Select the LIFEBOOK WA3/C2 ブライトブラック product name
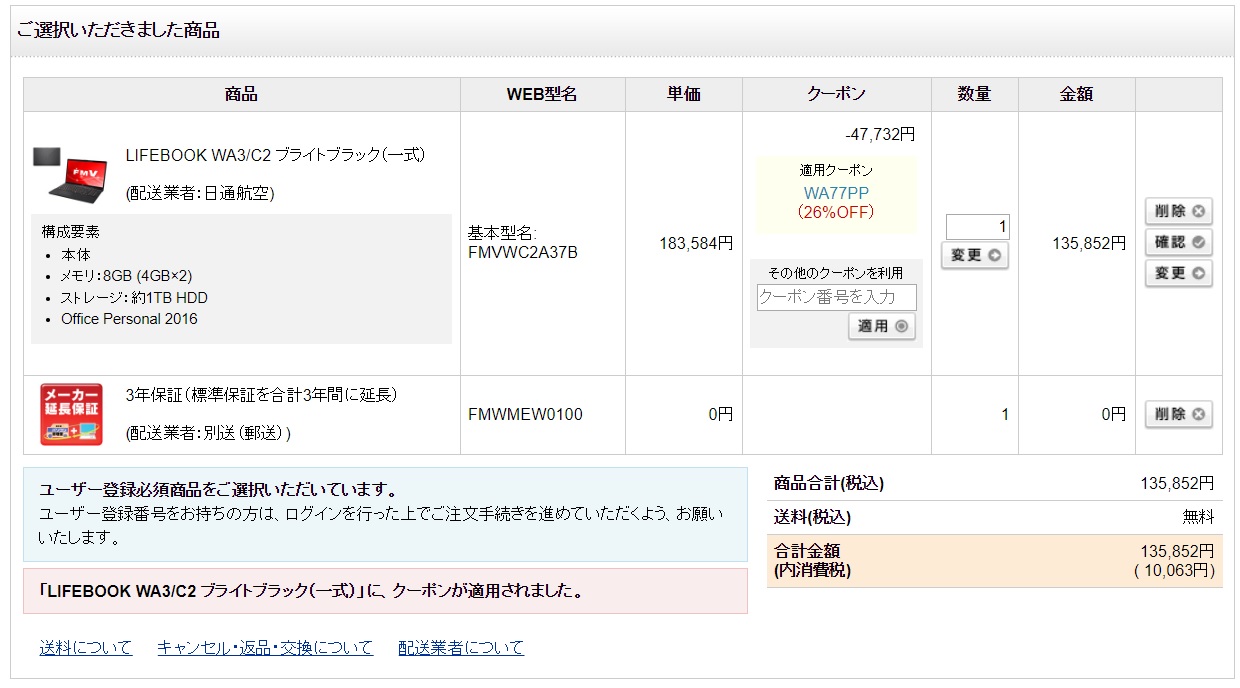 (x=276, y=155)
